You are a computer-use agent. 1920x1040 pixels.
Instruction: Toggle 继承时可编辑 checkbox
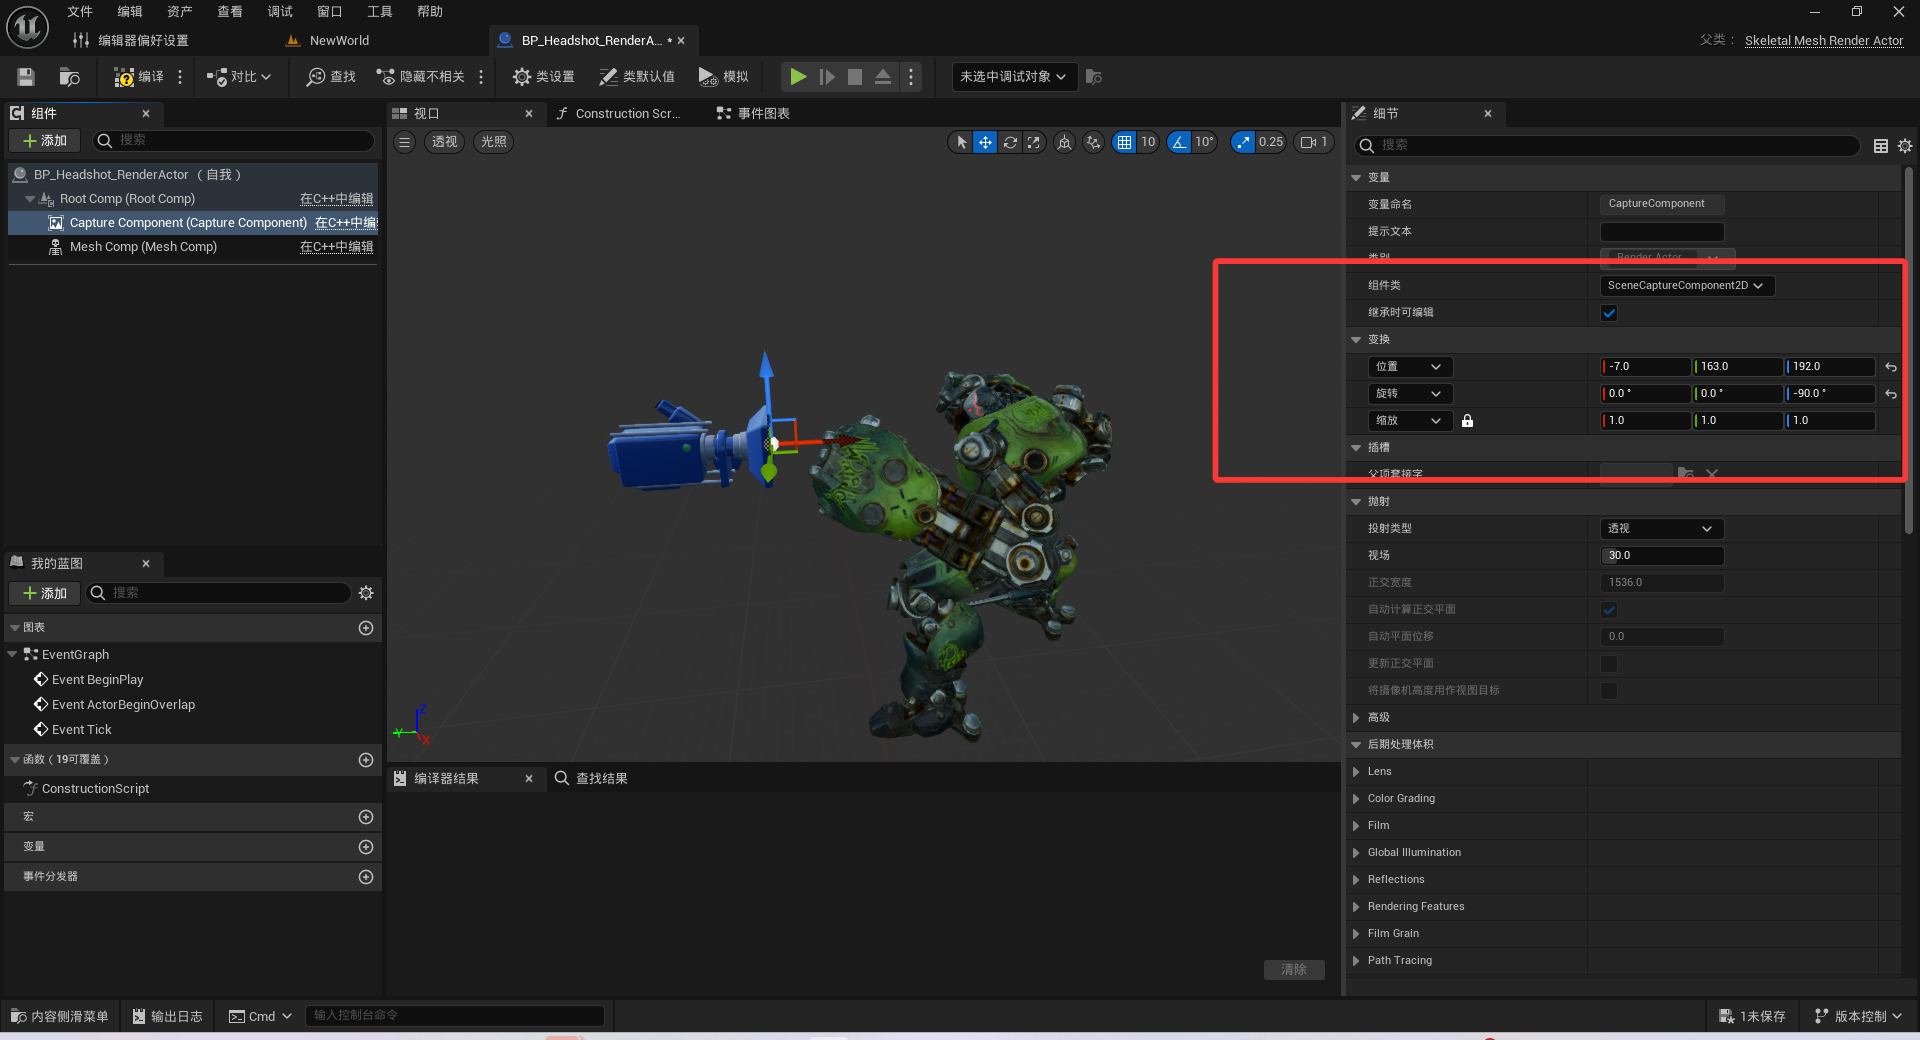(x=1609, y=313)
